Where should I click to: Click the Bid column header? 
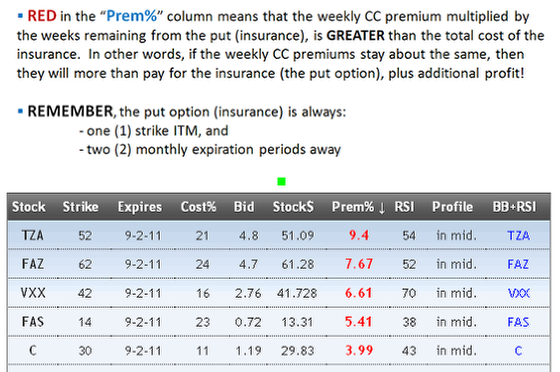click(x=244, y=207)
